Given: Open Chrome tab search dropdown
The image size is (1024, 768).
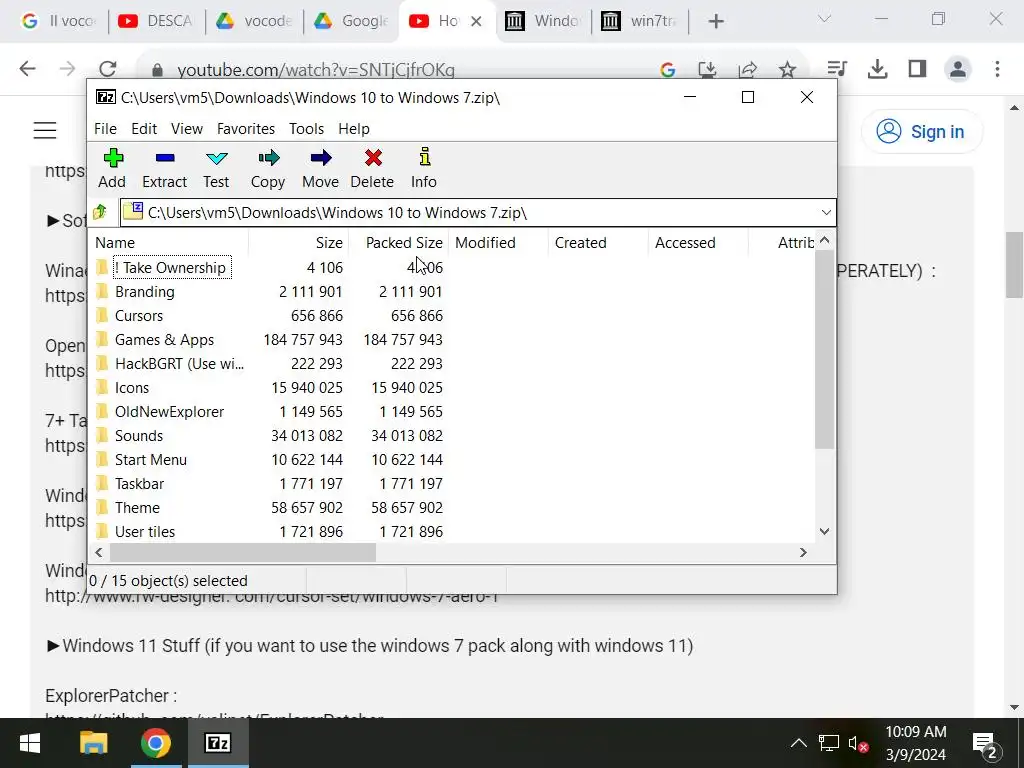Looking at the screenshot, I should (824, 19).
